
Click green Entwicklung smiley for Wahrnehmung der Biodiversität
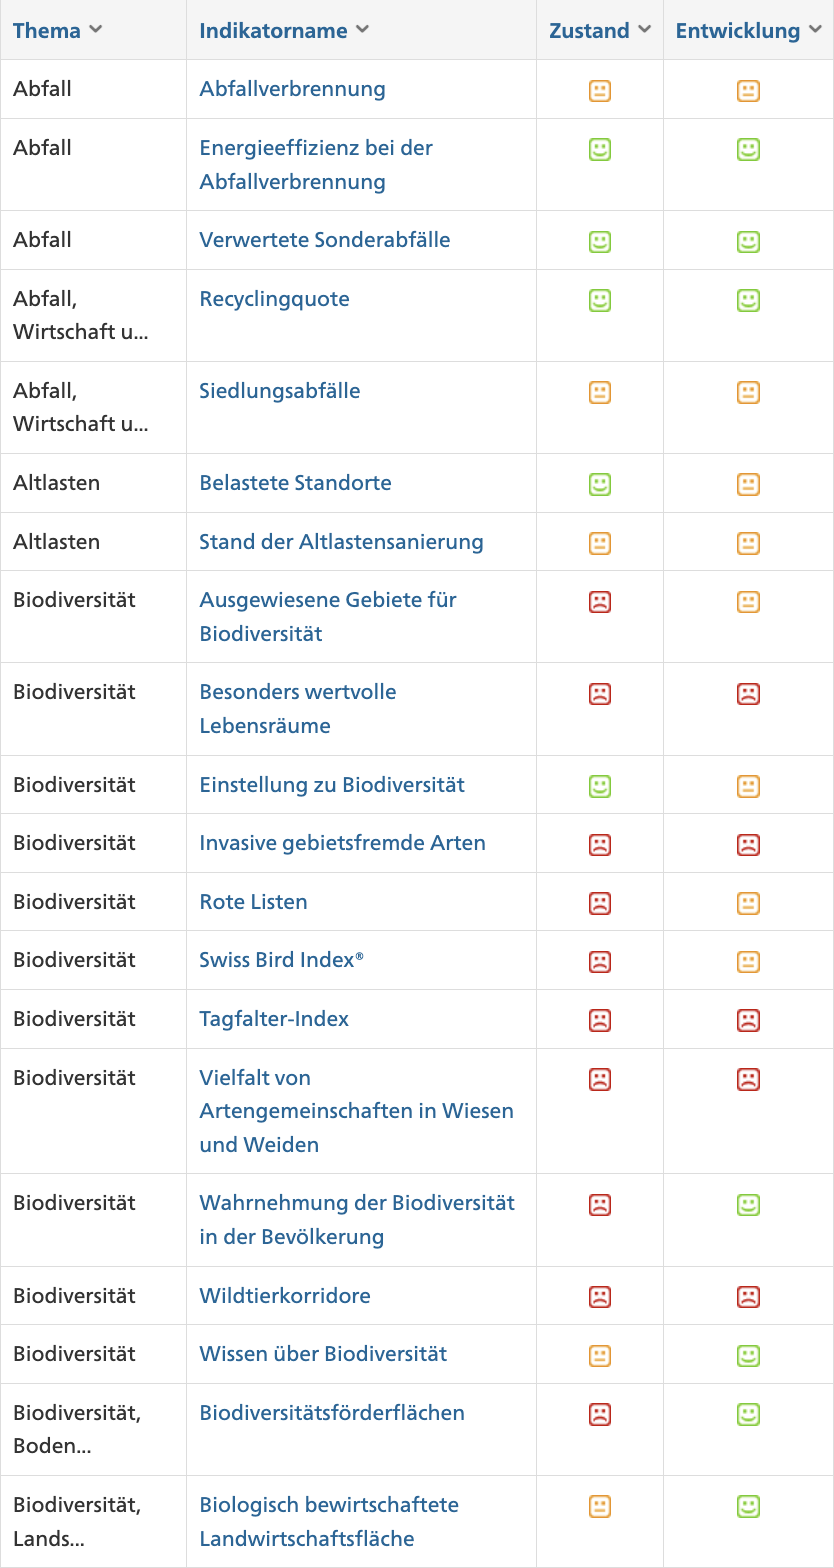[x=748, y=1205]
